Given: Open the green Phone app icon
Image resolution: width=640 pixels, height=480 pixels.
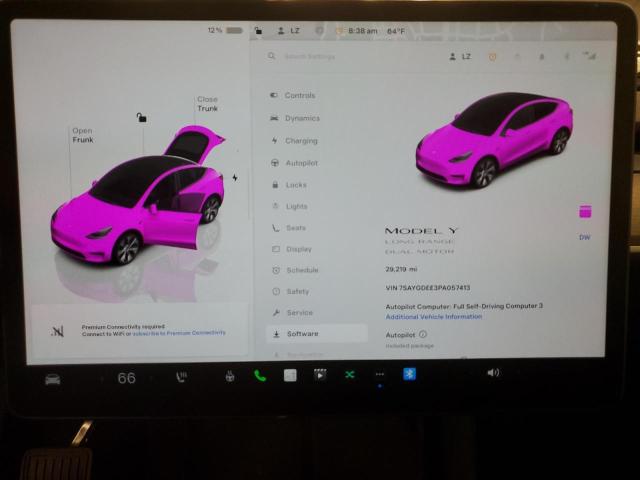Looking at the screenshot, I should point(260,376).
